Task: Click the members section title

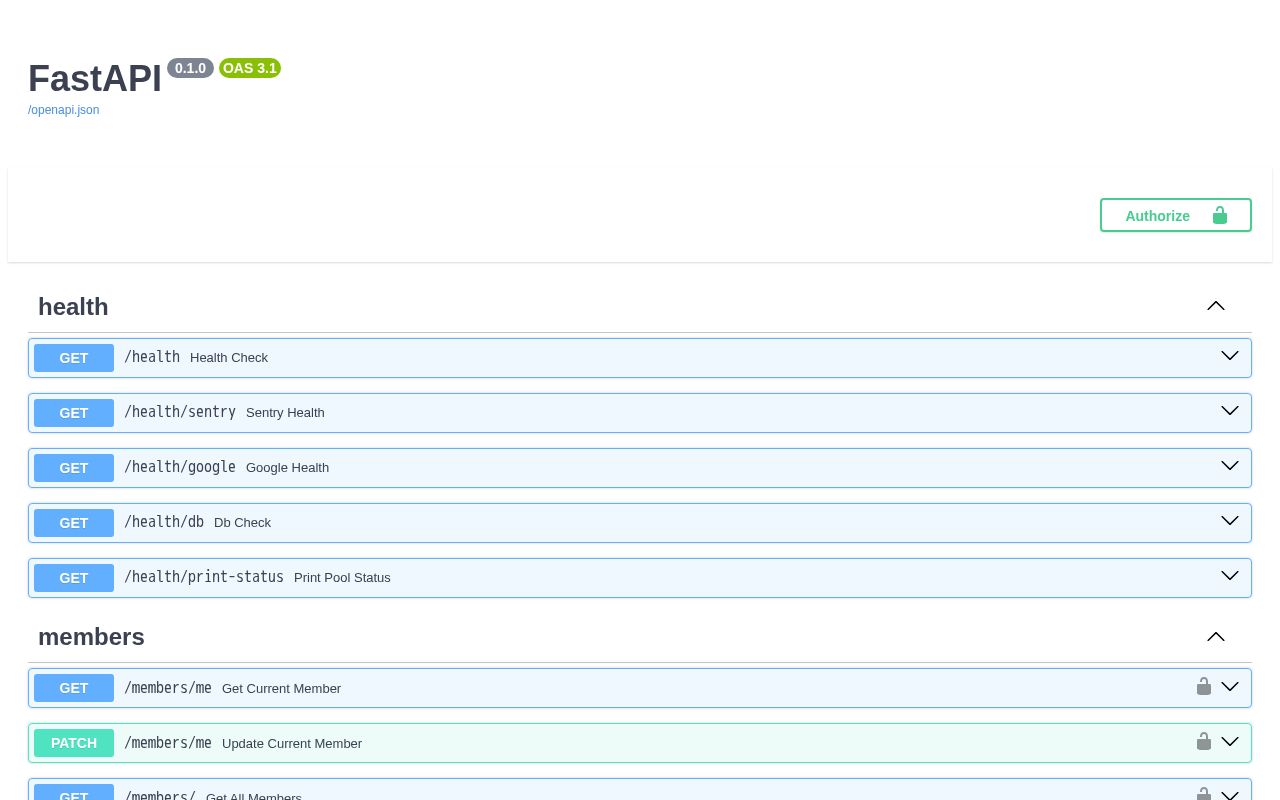Action: pyautogui.click(x=91, y=637)
